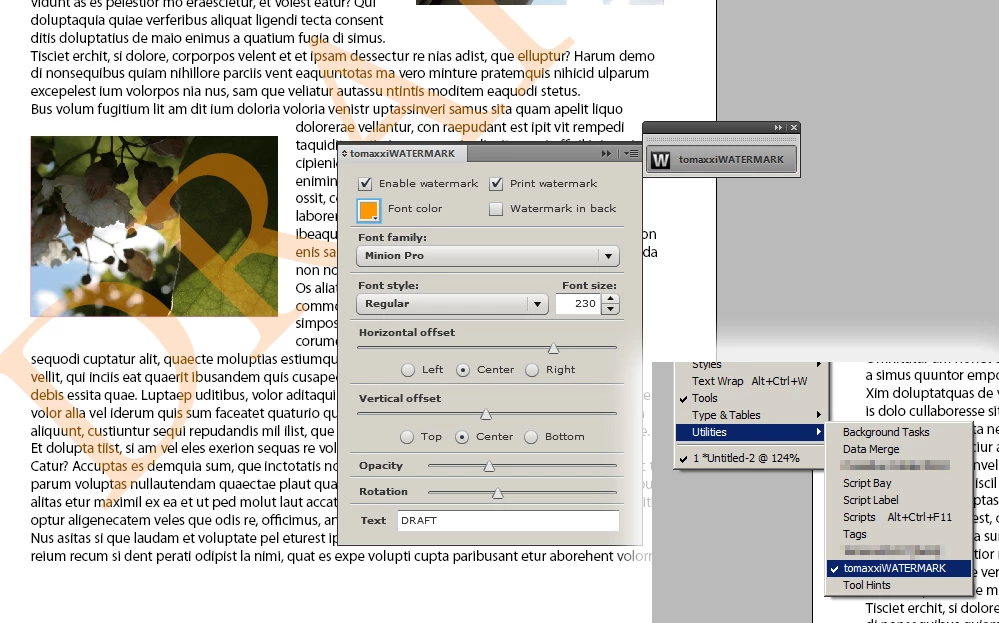Open the Styles submenu
The image size is (999, 623).
click(751, 364)
